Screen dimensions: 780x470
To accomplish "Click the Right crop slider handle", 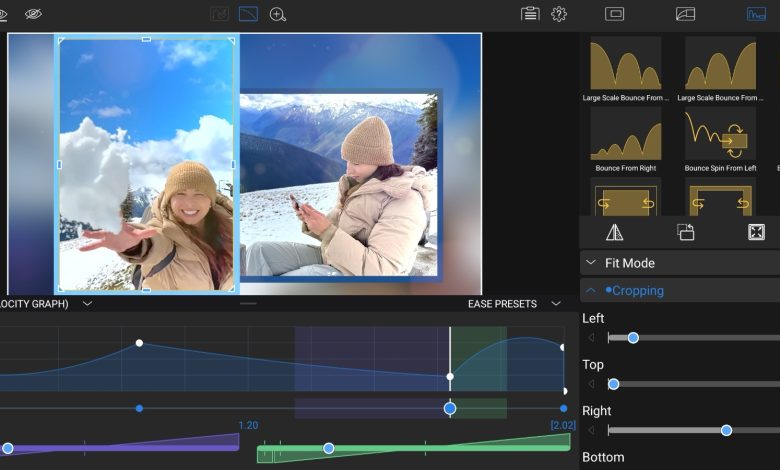I will click(726, 430).
